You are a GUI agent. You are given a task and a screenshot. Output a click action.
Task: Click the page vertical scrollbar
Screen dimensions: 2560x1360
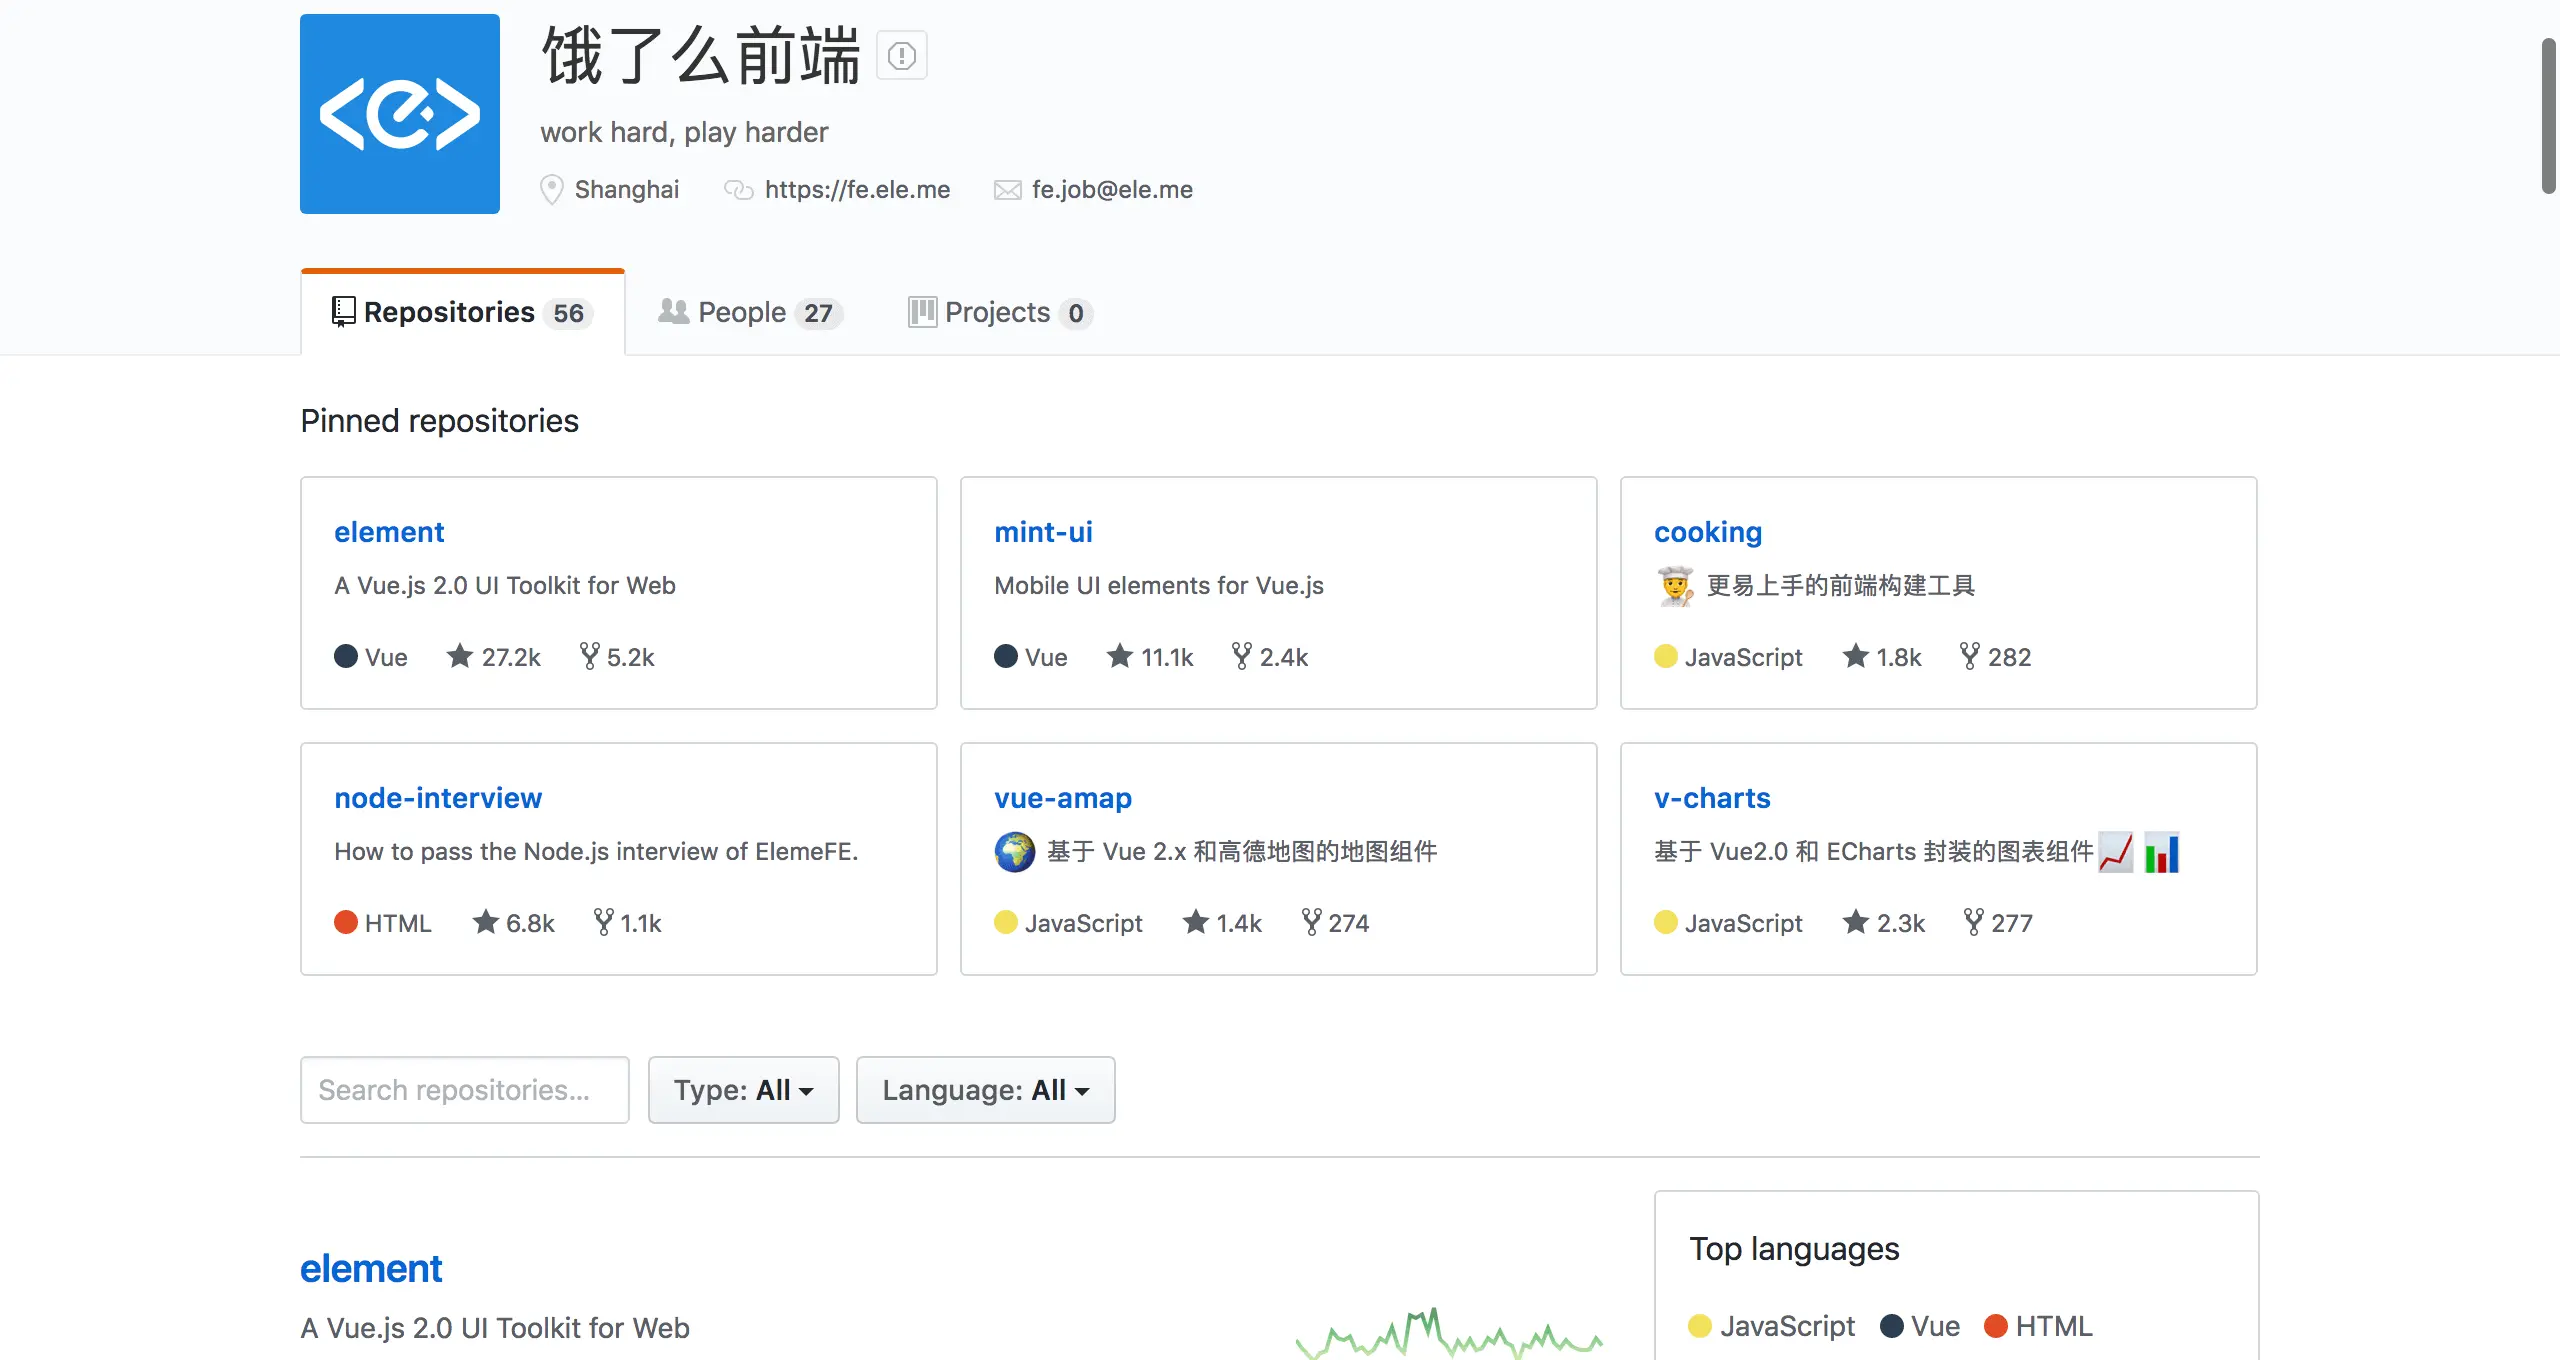2548,116
